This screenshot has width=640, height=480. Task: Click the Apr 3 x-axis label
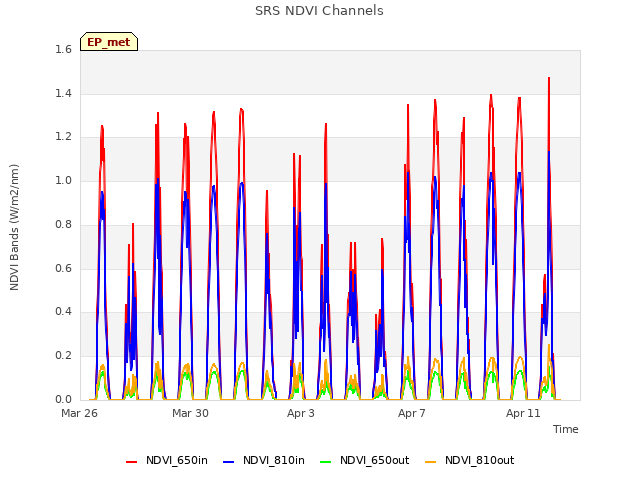pyautogui.click(x=301, y=413)
